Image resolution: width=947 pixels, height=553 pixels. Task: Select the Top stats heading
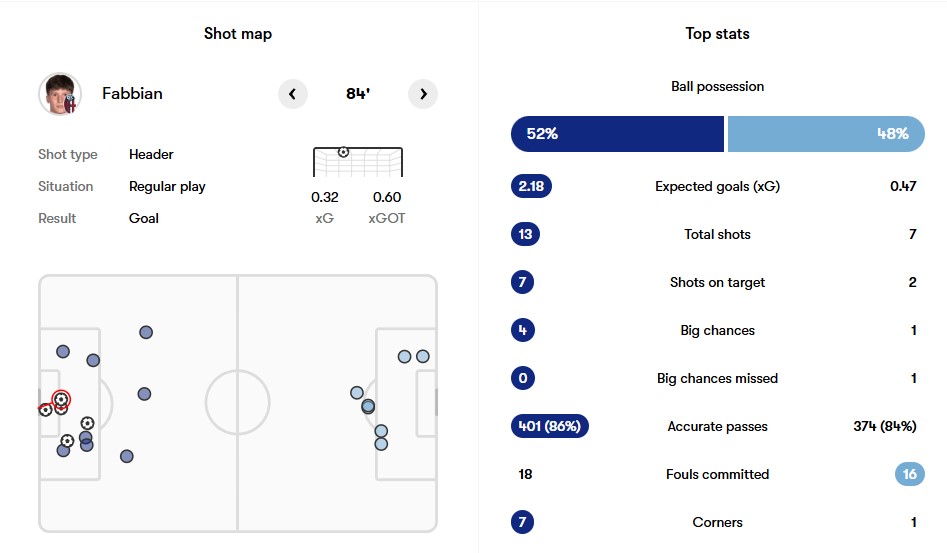[x=717, y=34]
